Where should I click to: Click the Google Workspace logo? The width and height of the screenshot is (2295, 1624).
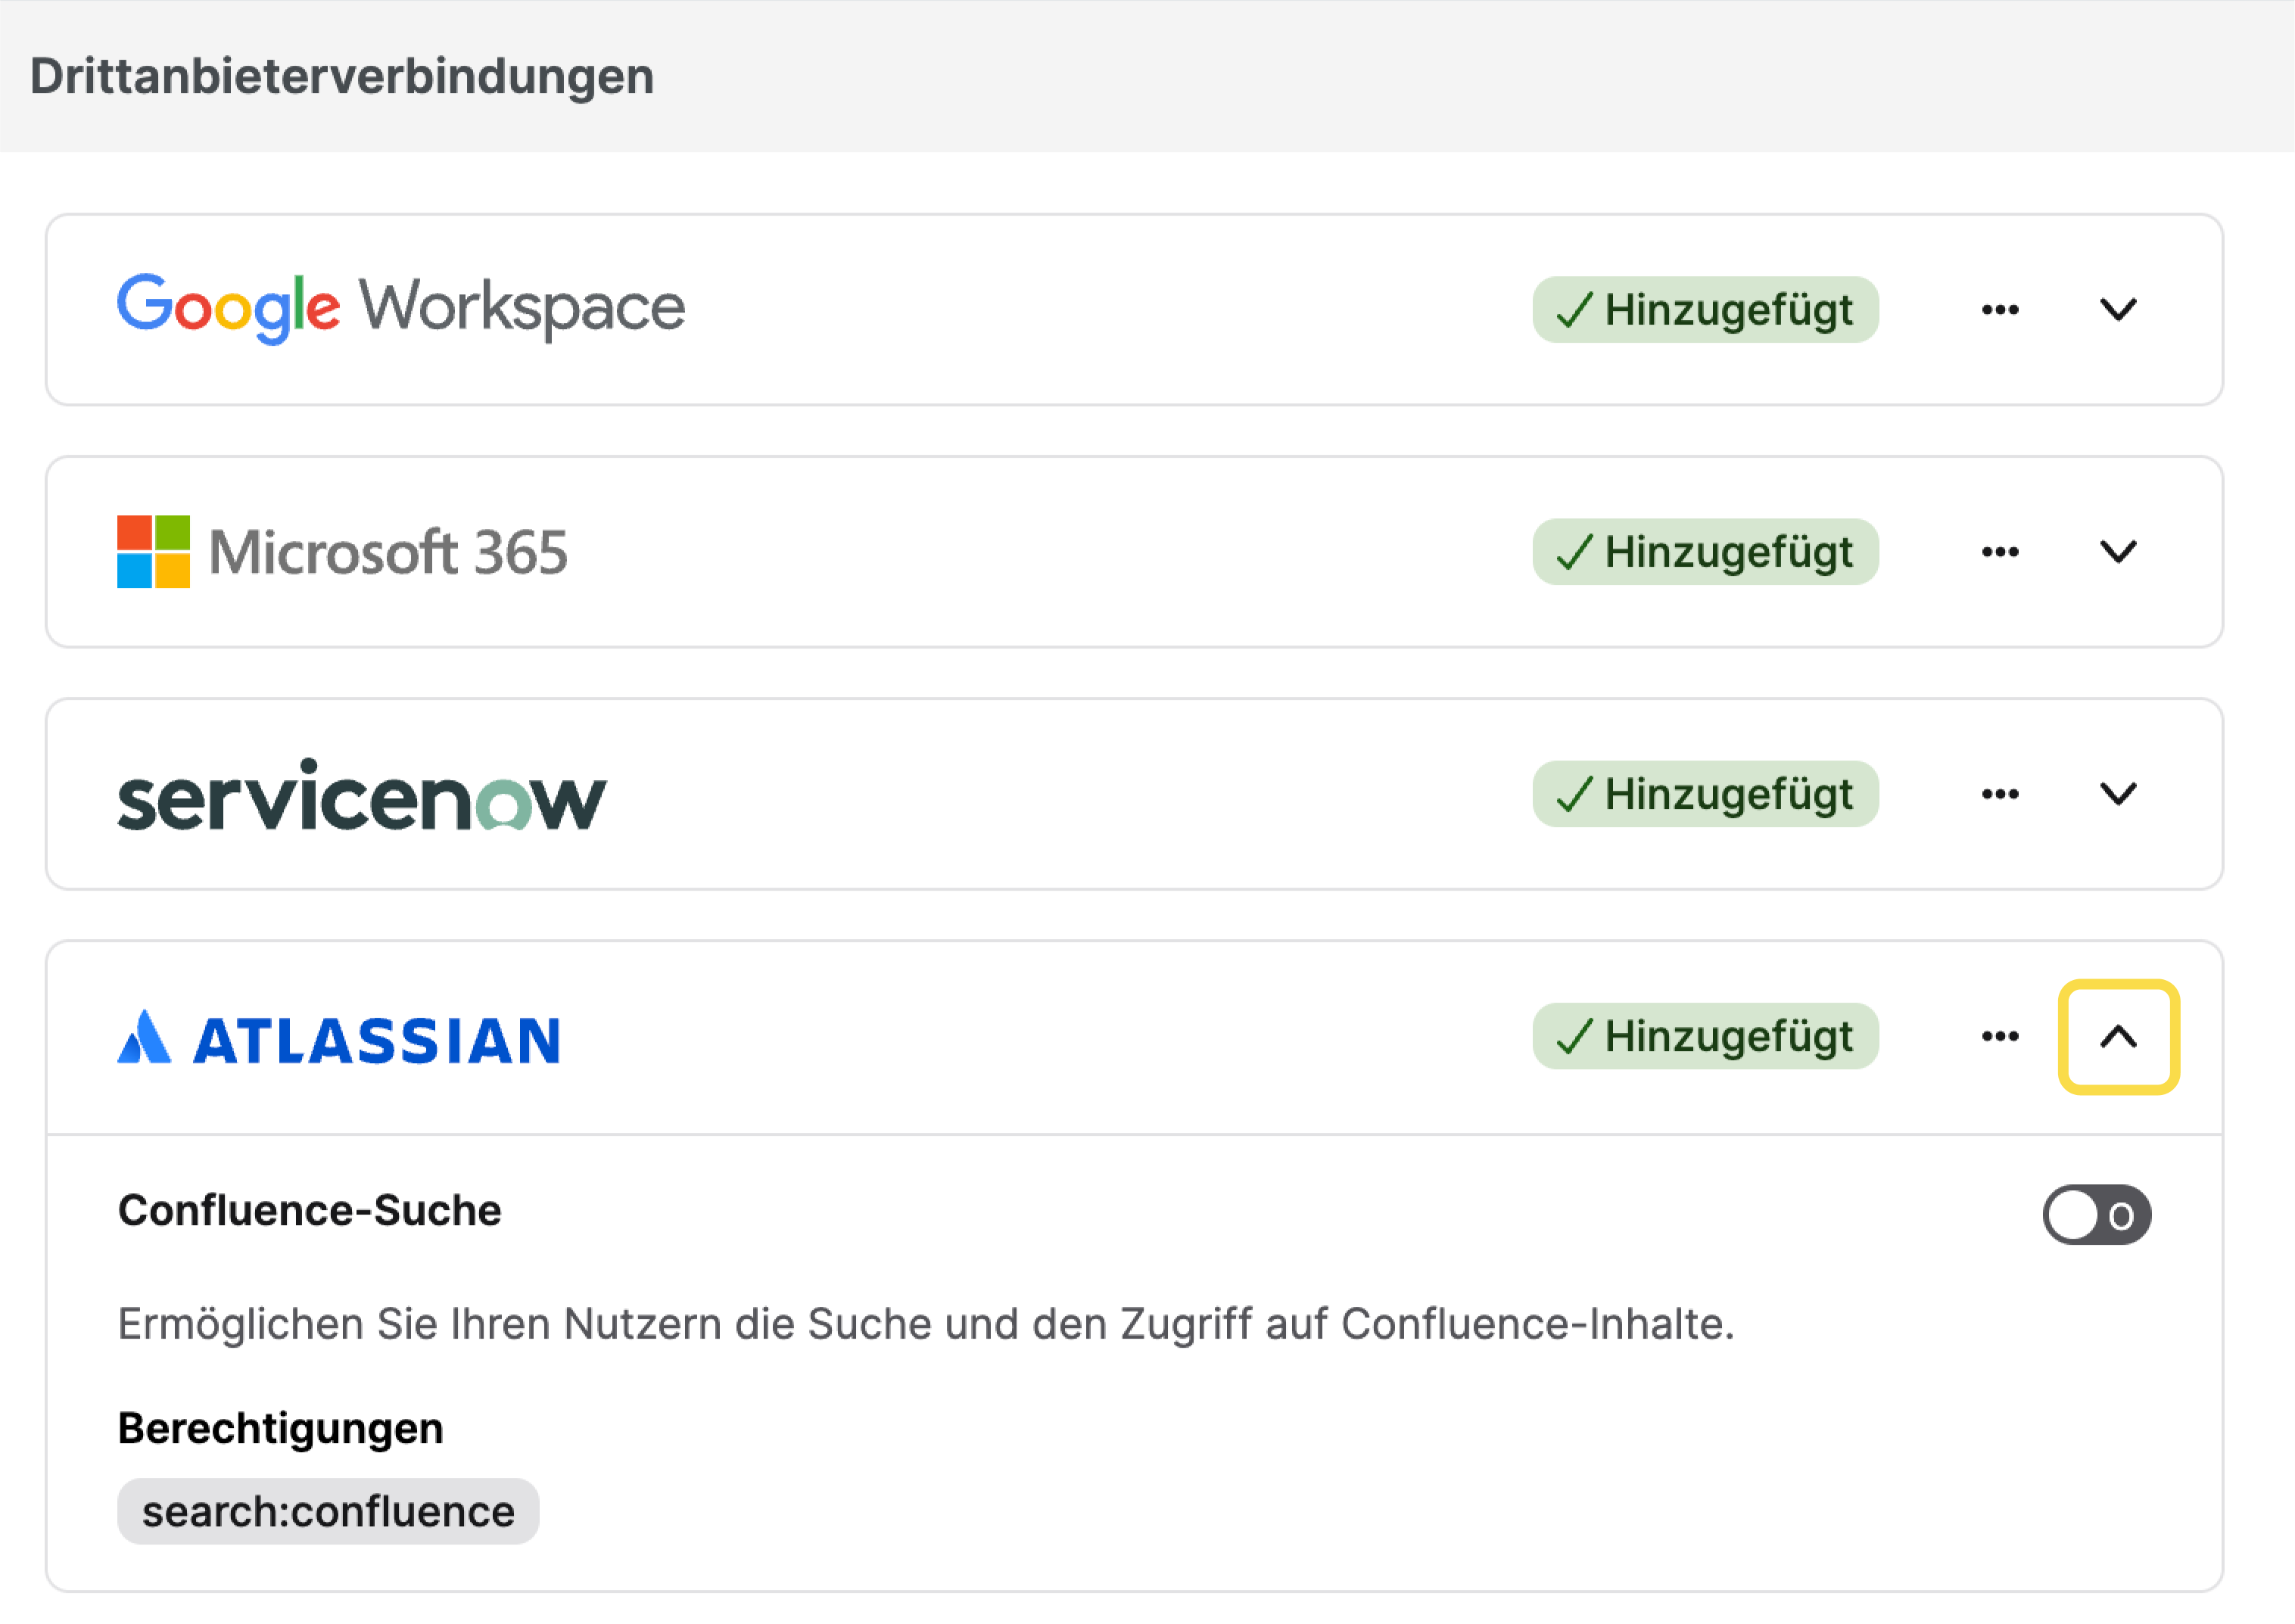(x=401, y=308)
